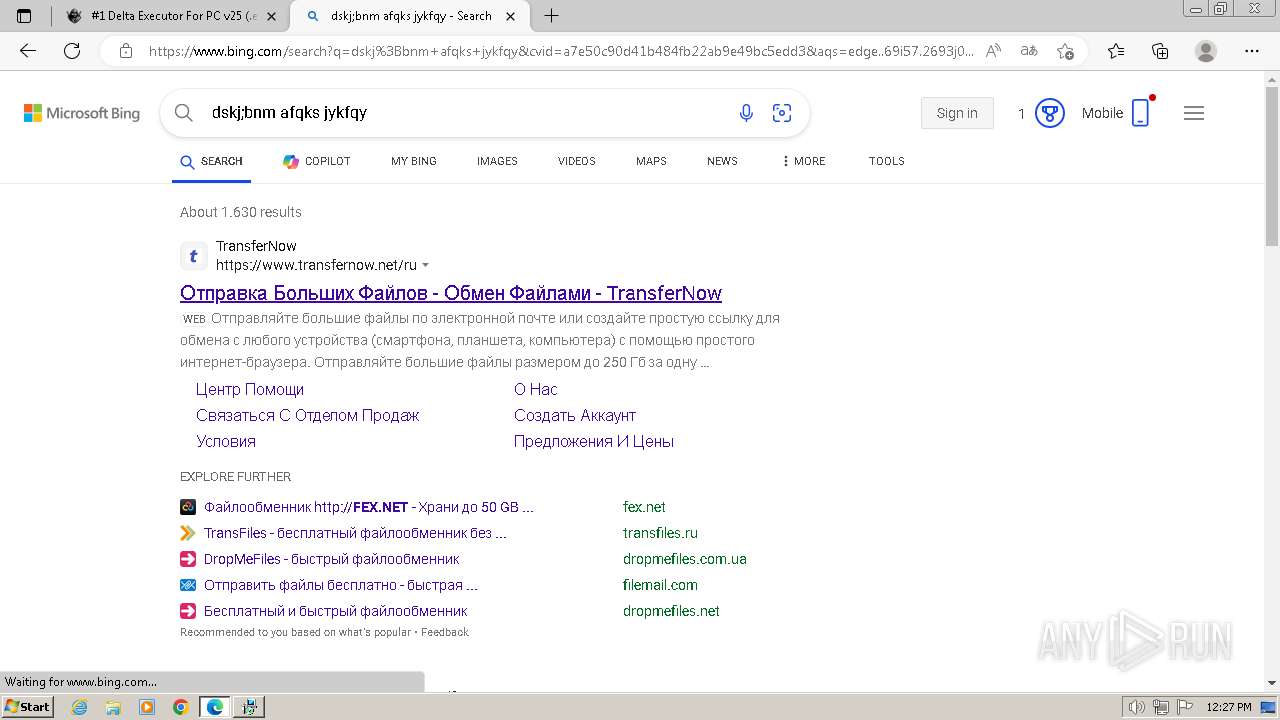Launch Internet Explorer from taskbar
The height and width of the screenshot is (720, 1280).
[80, 707]
